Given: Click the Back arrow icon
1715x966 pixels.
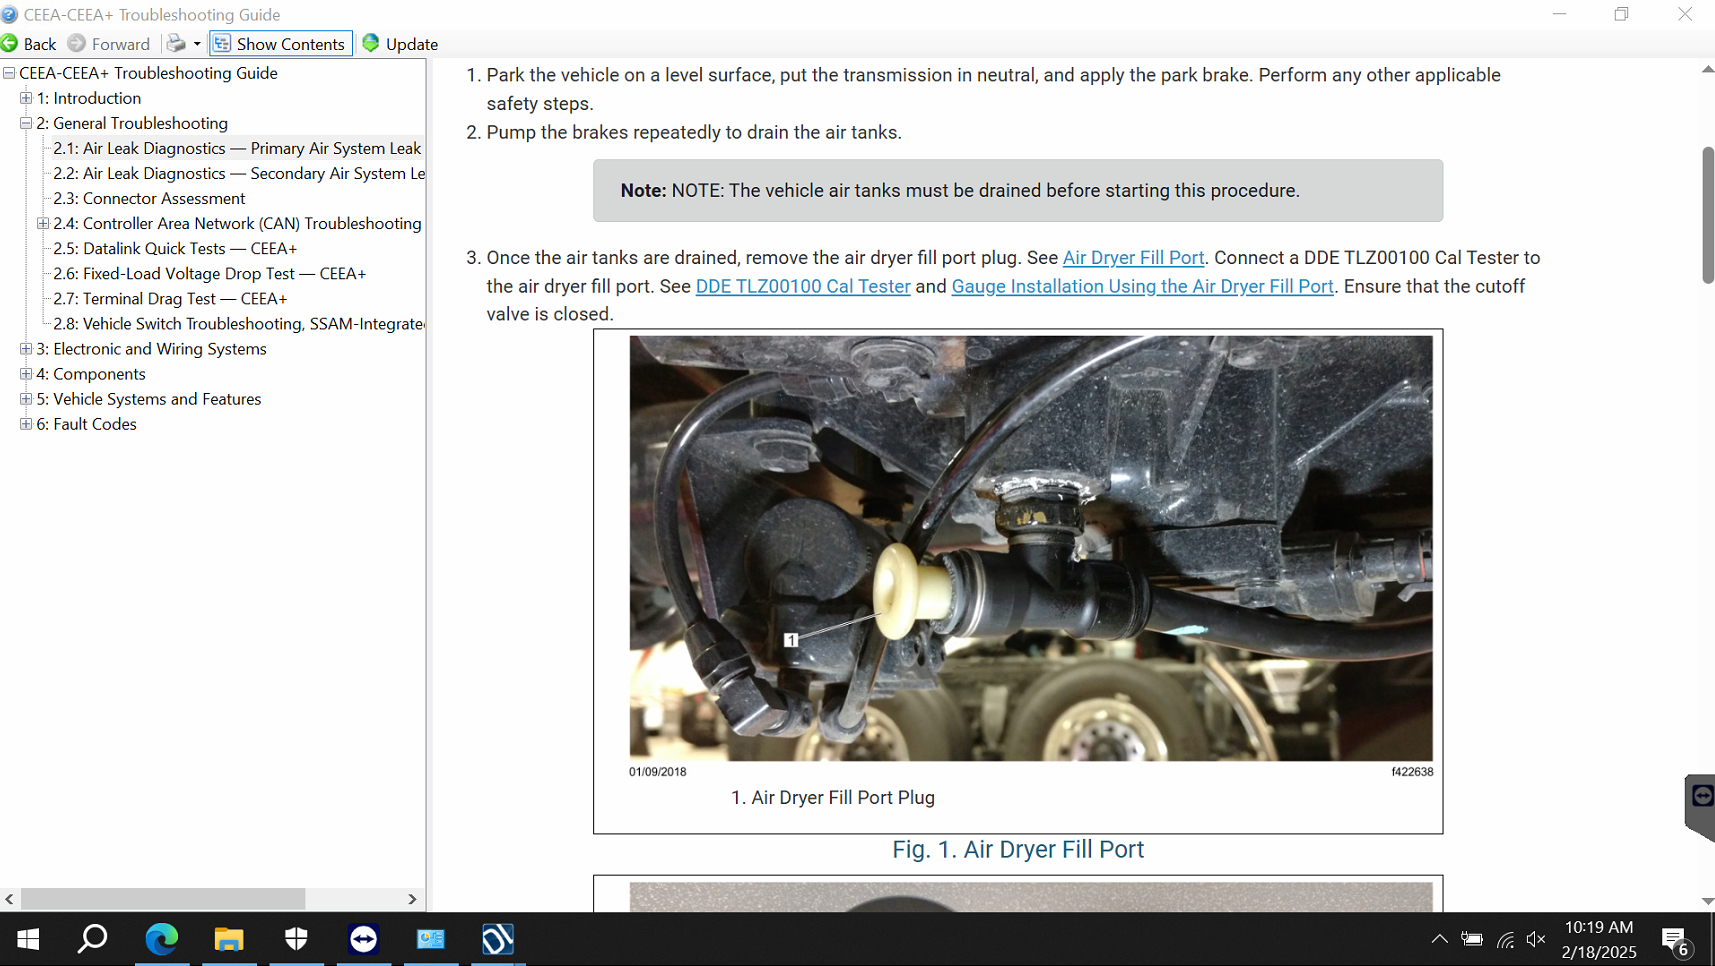Looking at the screenshot, I should 11,44.
